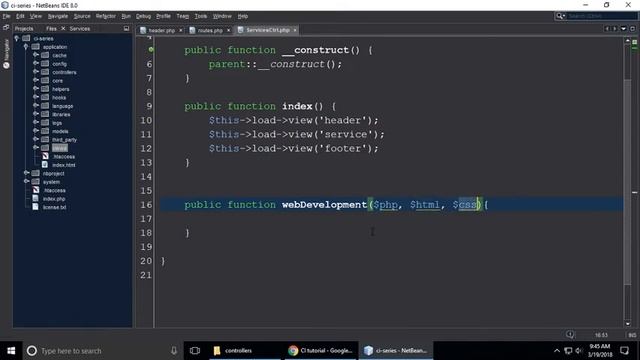Viewport: 640px width, 360px height.
Task: Click the restore window group icon above Navigator
Action: tap(6, 28)
